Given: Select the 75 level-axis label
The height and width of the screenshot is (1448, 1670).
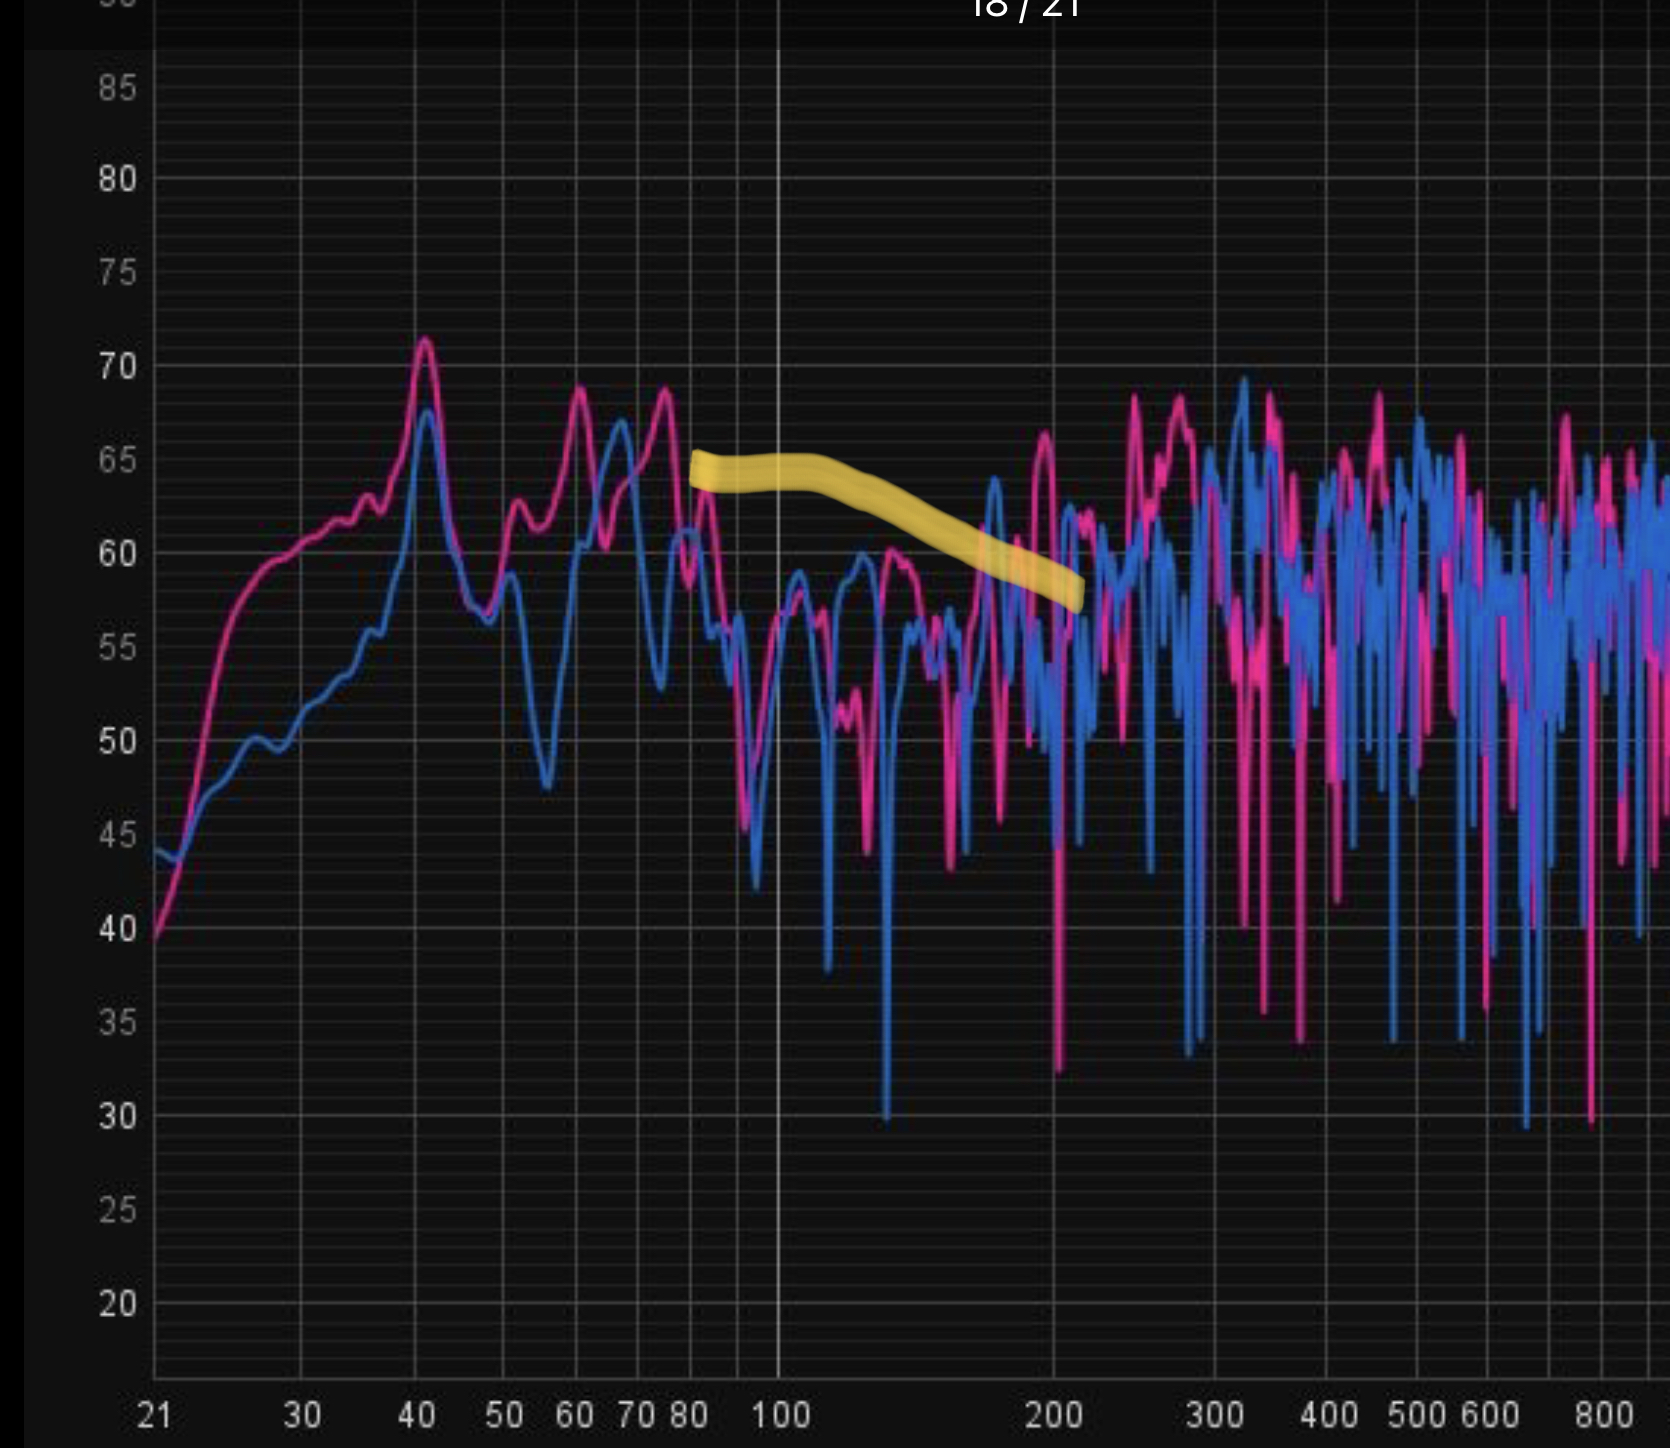Looking at the screenshot, I should point(117,272).
